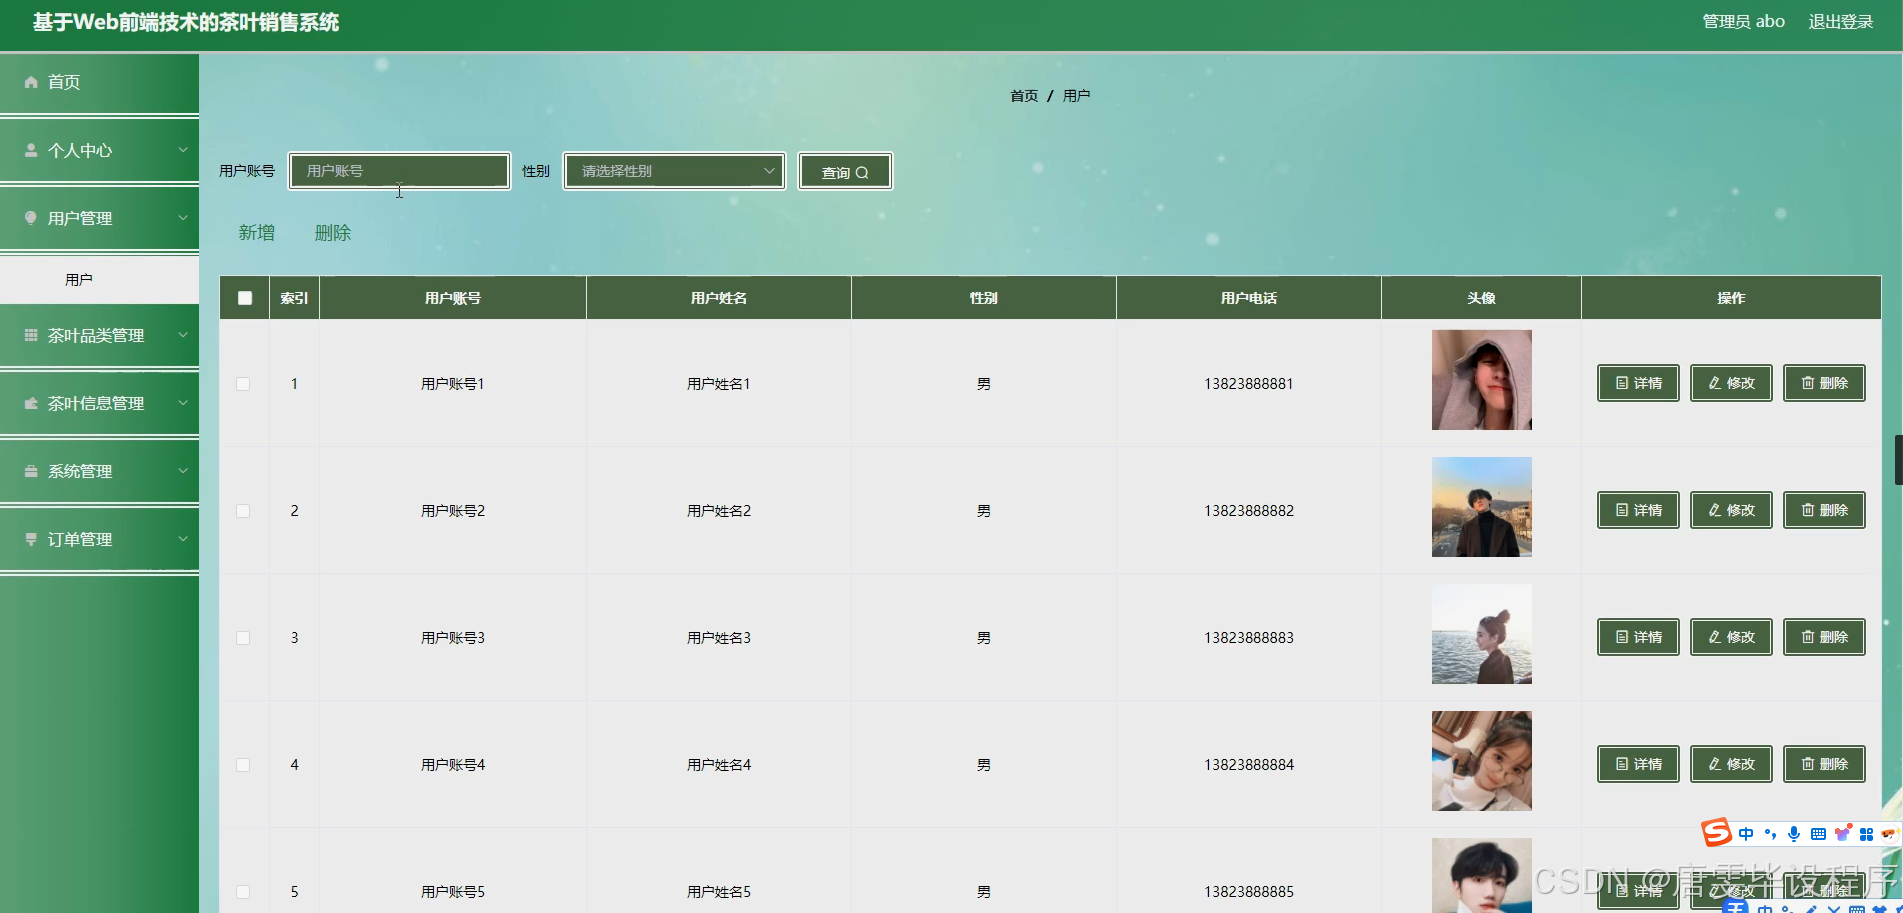Open 详情 for 用户账号2
The width and height of the screenshot is (1903, 913).
(1638, 510)
